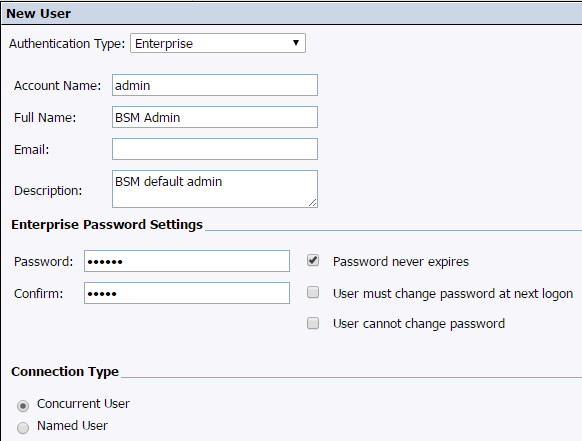
Task: Focus the Password entry field
Action: pyautogui.click(x=187, y=261)
